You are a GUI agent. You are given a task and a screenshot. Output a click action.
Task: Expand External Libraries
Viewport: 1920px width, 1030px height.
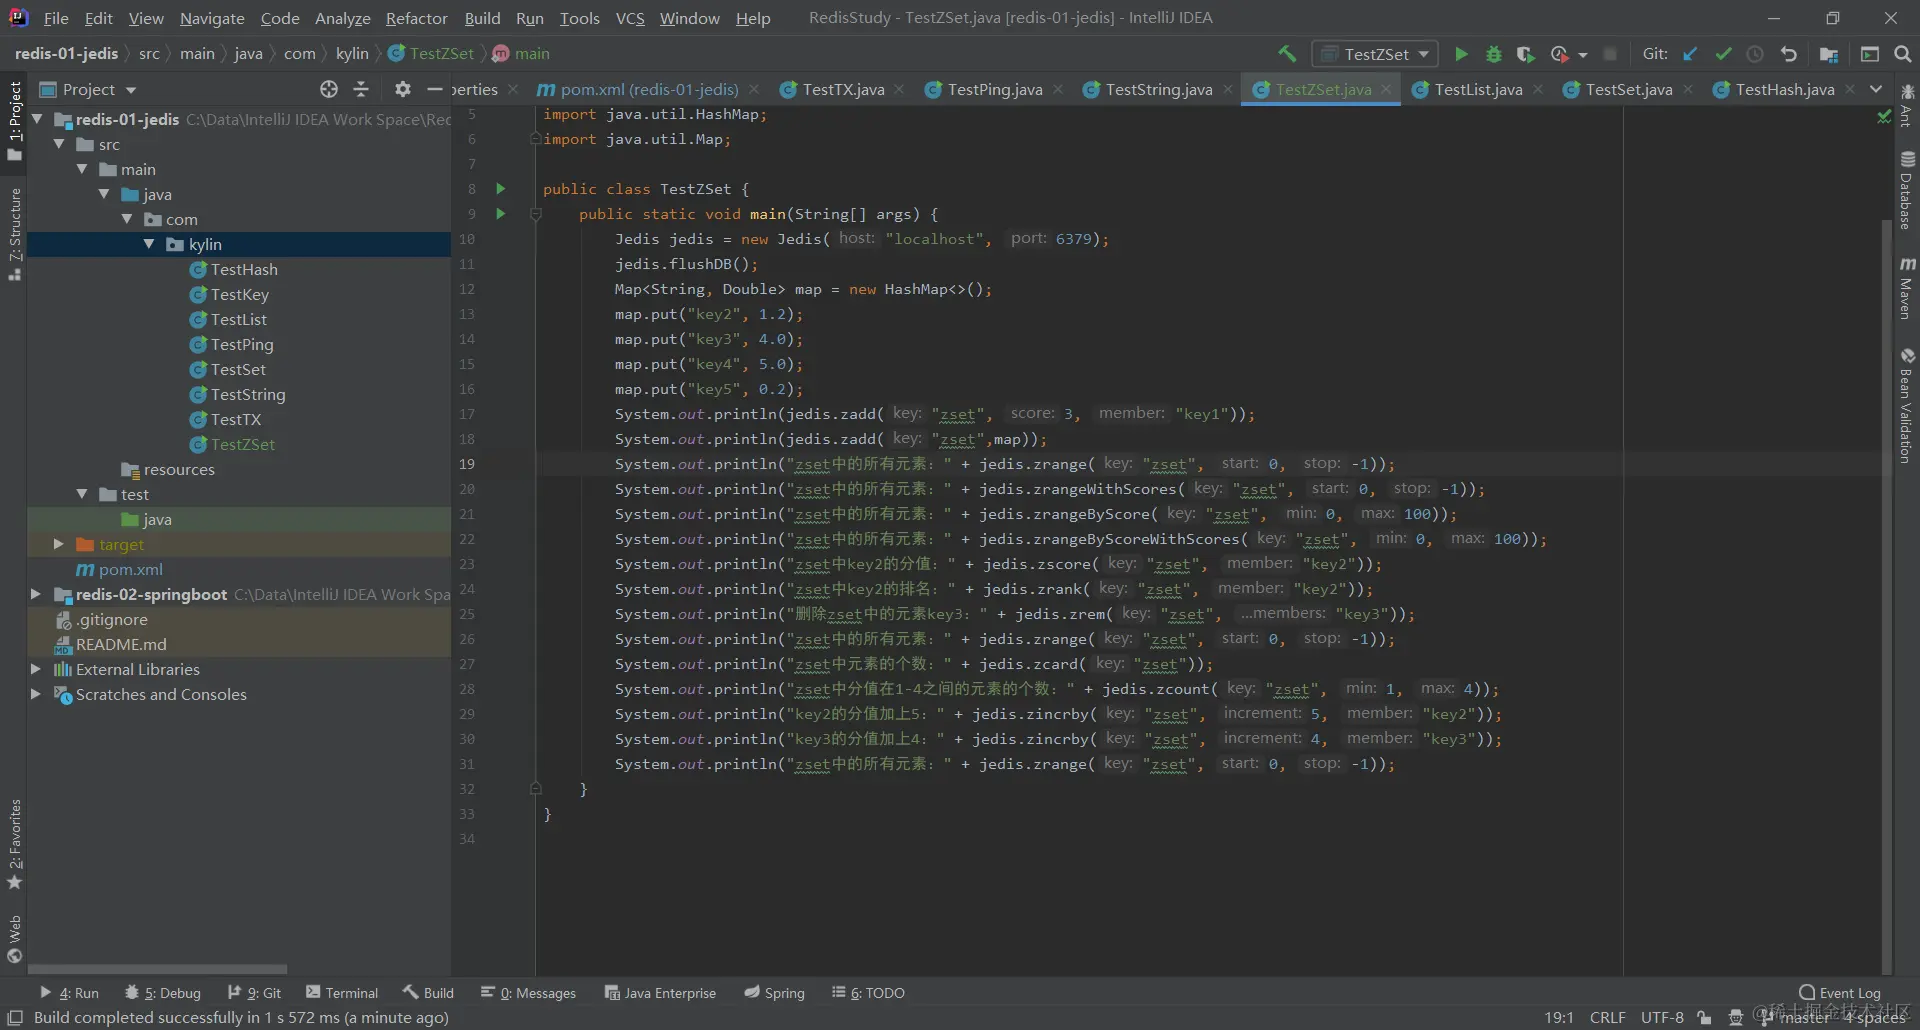[x=36, y=669]
